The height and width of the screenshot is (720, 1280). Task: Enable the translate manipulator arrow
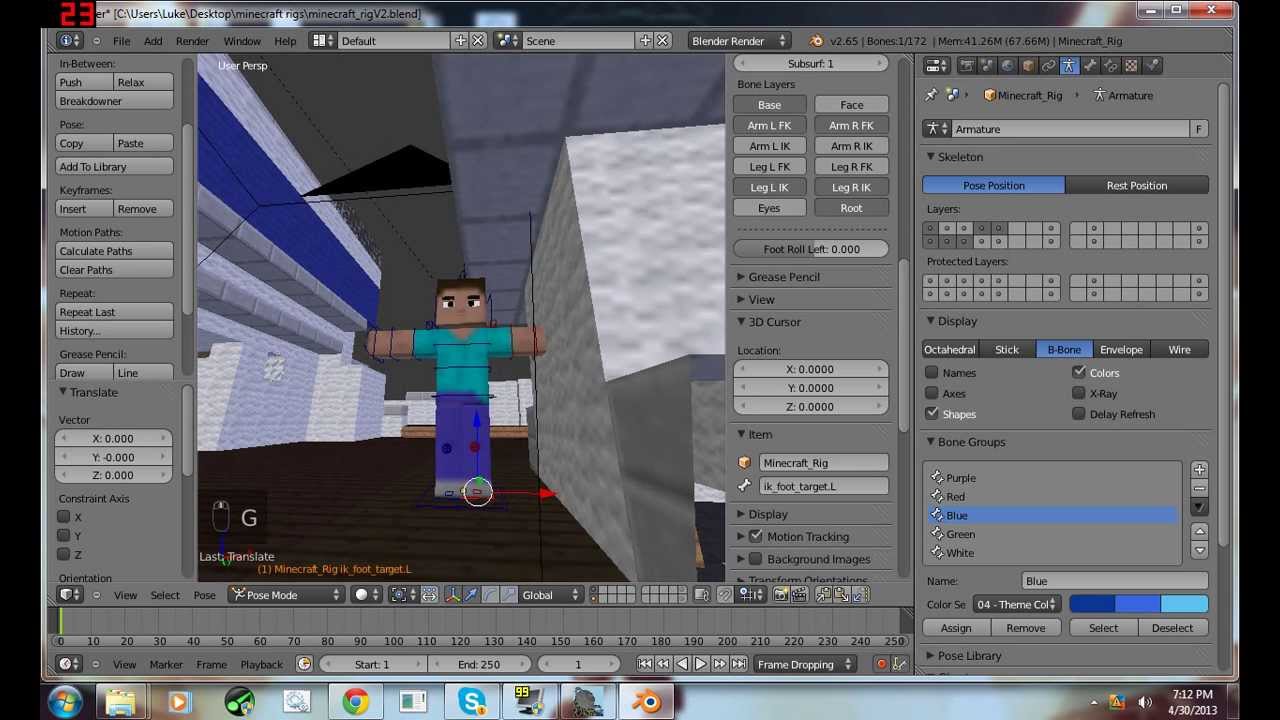(x=471, y=595)
